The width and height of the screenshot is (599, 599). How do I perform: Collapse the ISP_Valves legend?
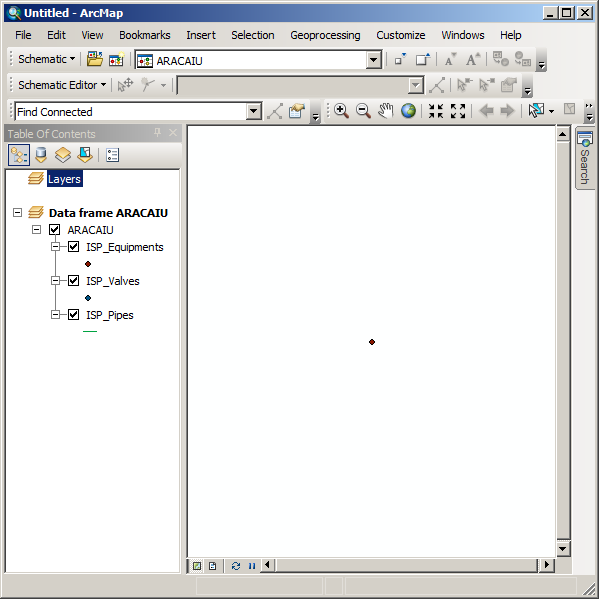coord(55,280)
